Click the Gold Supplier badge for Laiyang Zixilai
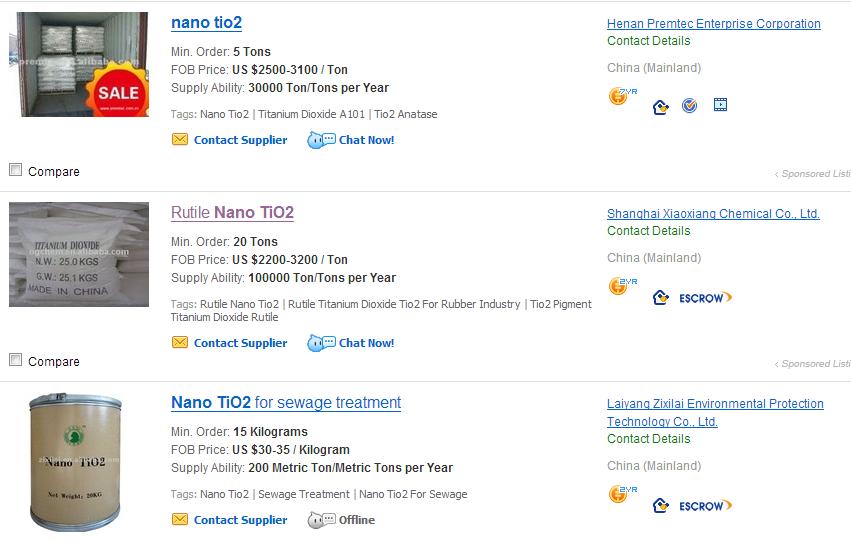 coord(622,494)
